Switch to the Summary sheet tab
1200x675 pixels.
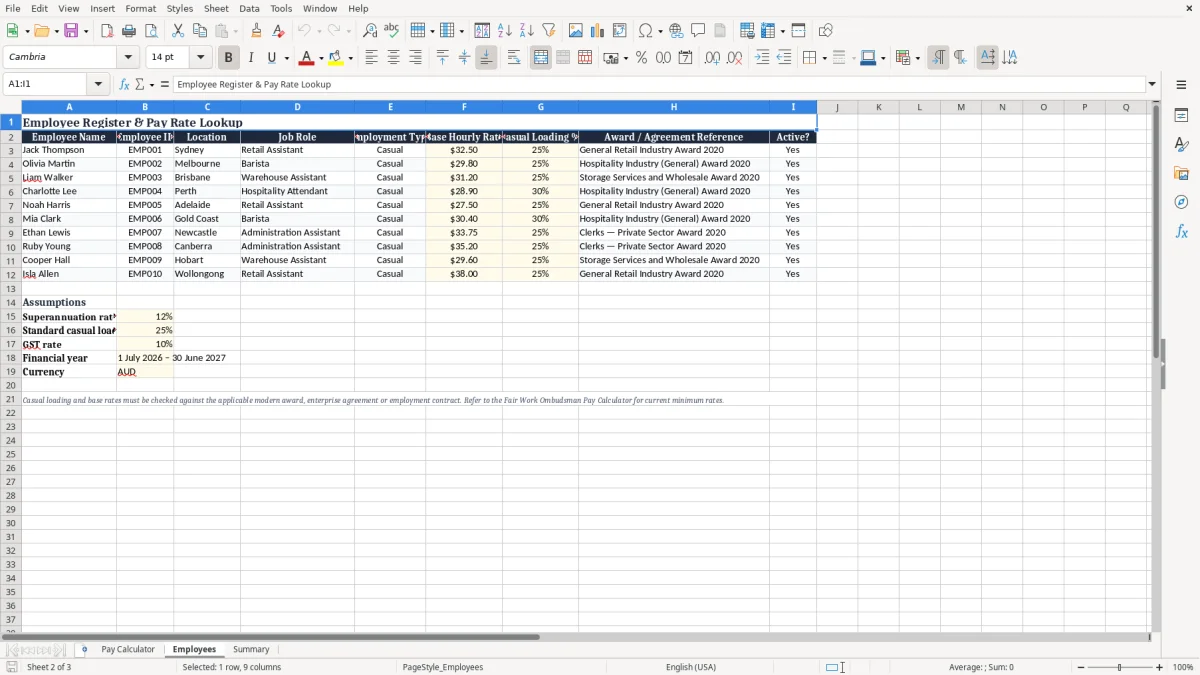pyautogui.click(x=251, y=649)
